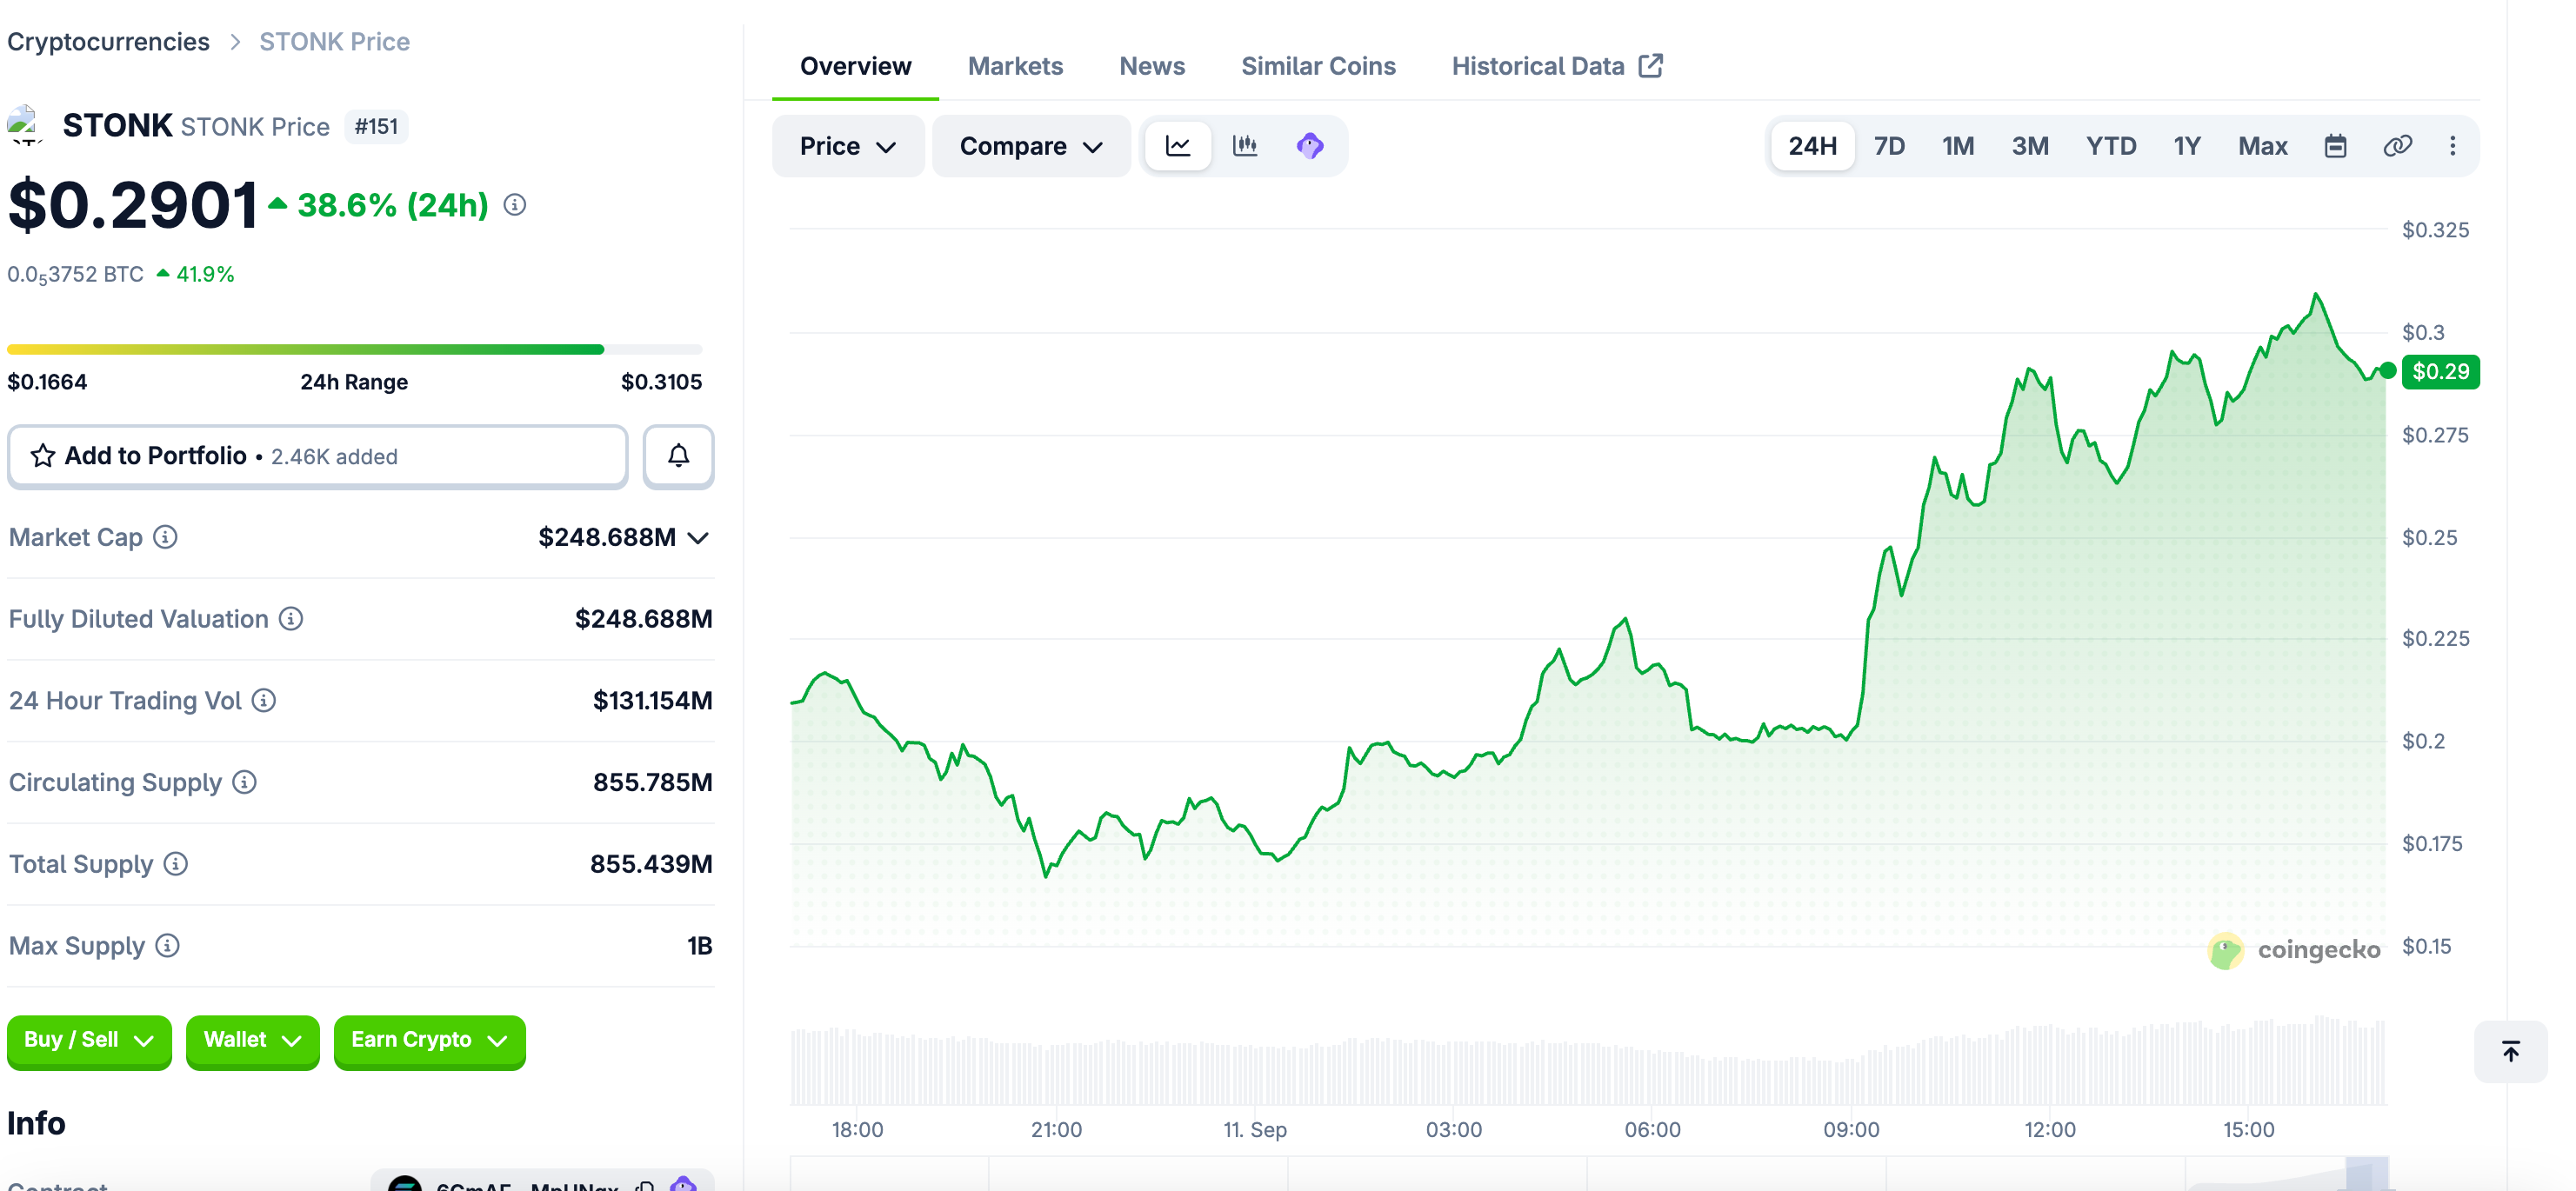Go to Cryptocurrencies breadcrumb link

108,42
